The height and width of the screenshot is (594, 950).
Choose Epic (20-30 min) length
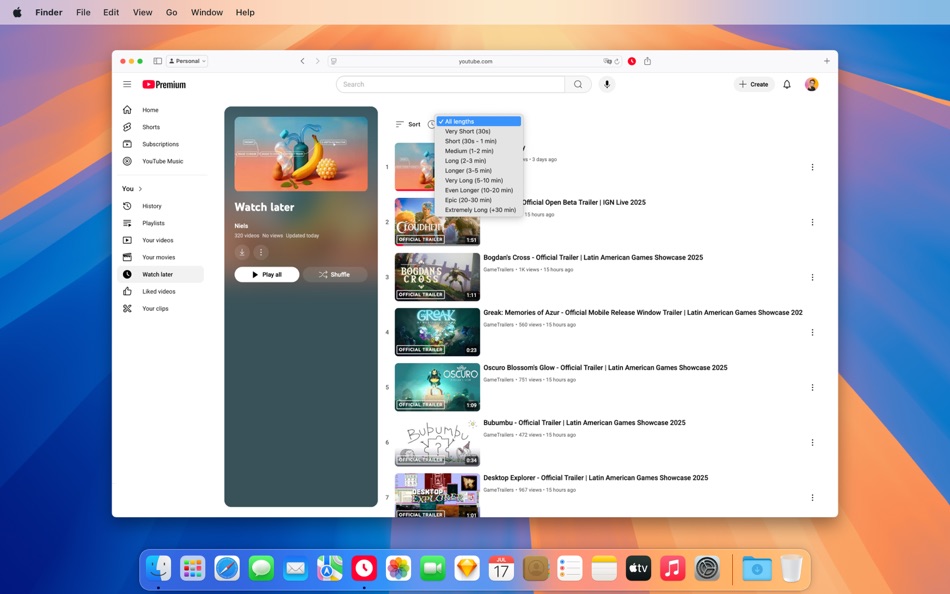click(x=479, y=199)
